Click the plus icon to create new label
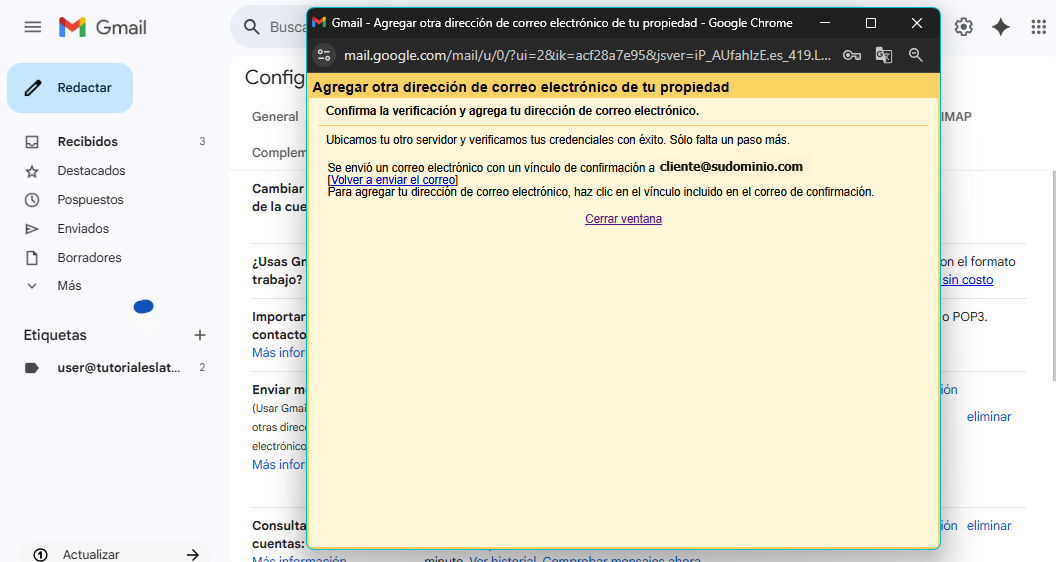 [199, 335]
